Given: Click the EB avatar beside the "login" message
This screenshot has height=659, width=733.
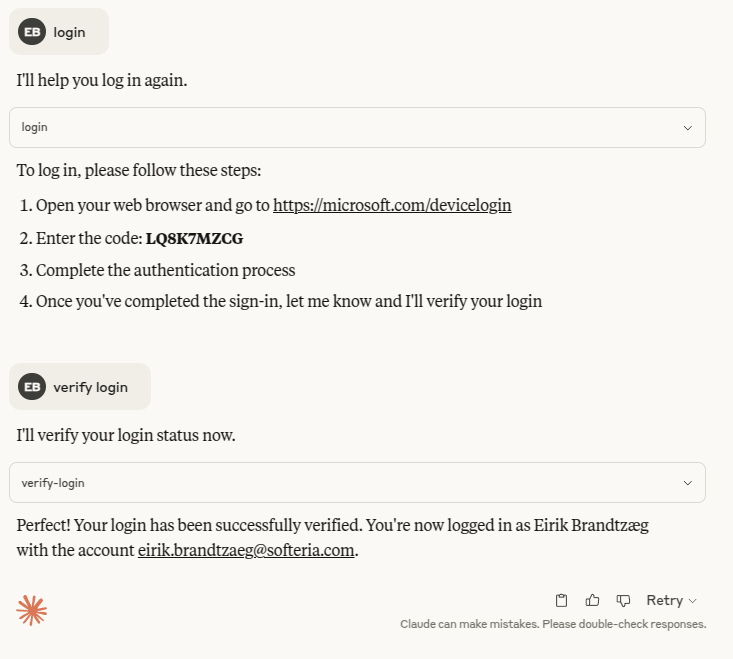Looking at the screenshot, I should pos(32,32).
